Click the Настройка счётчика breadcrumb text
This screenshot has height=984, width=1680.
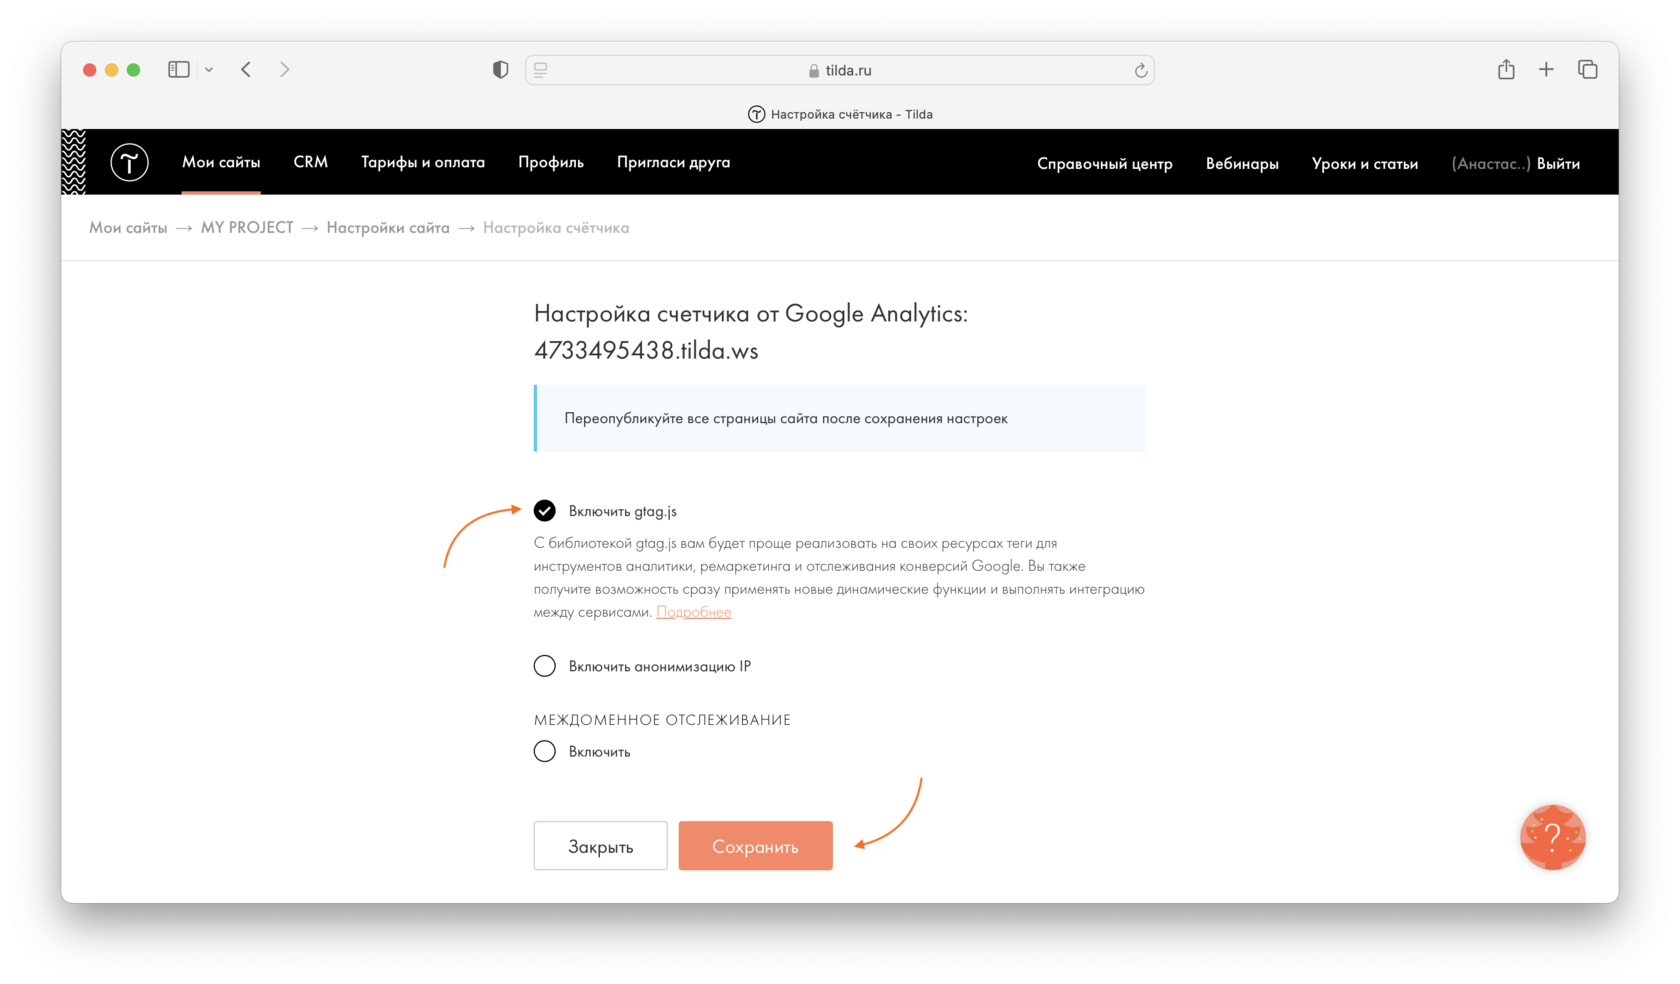click(x=556, y=228)
